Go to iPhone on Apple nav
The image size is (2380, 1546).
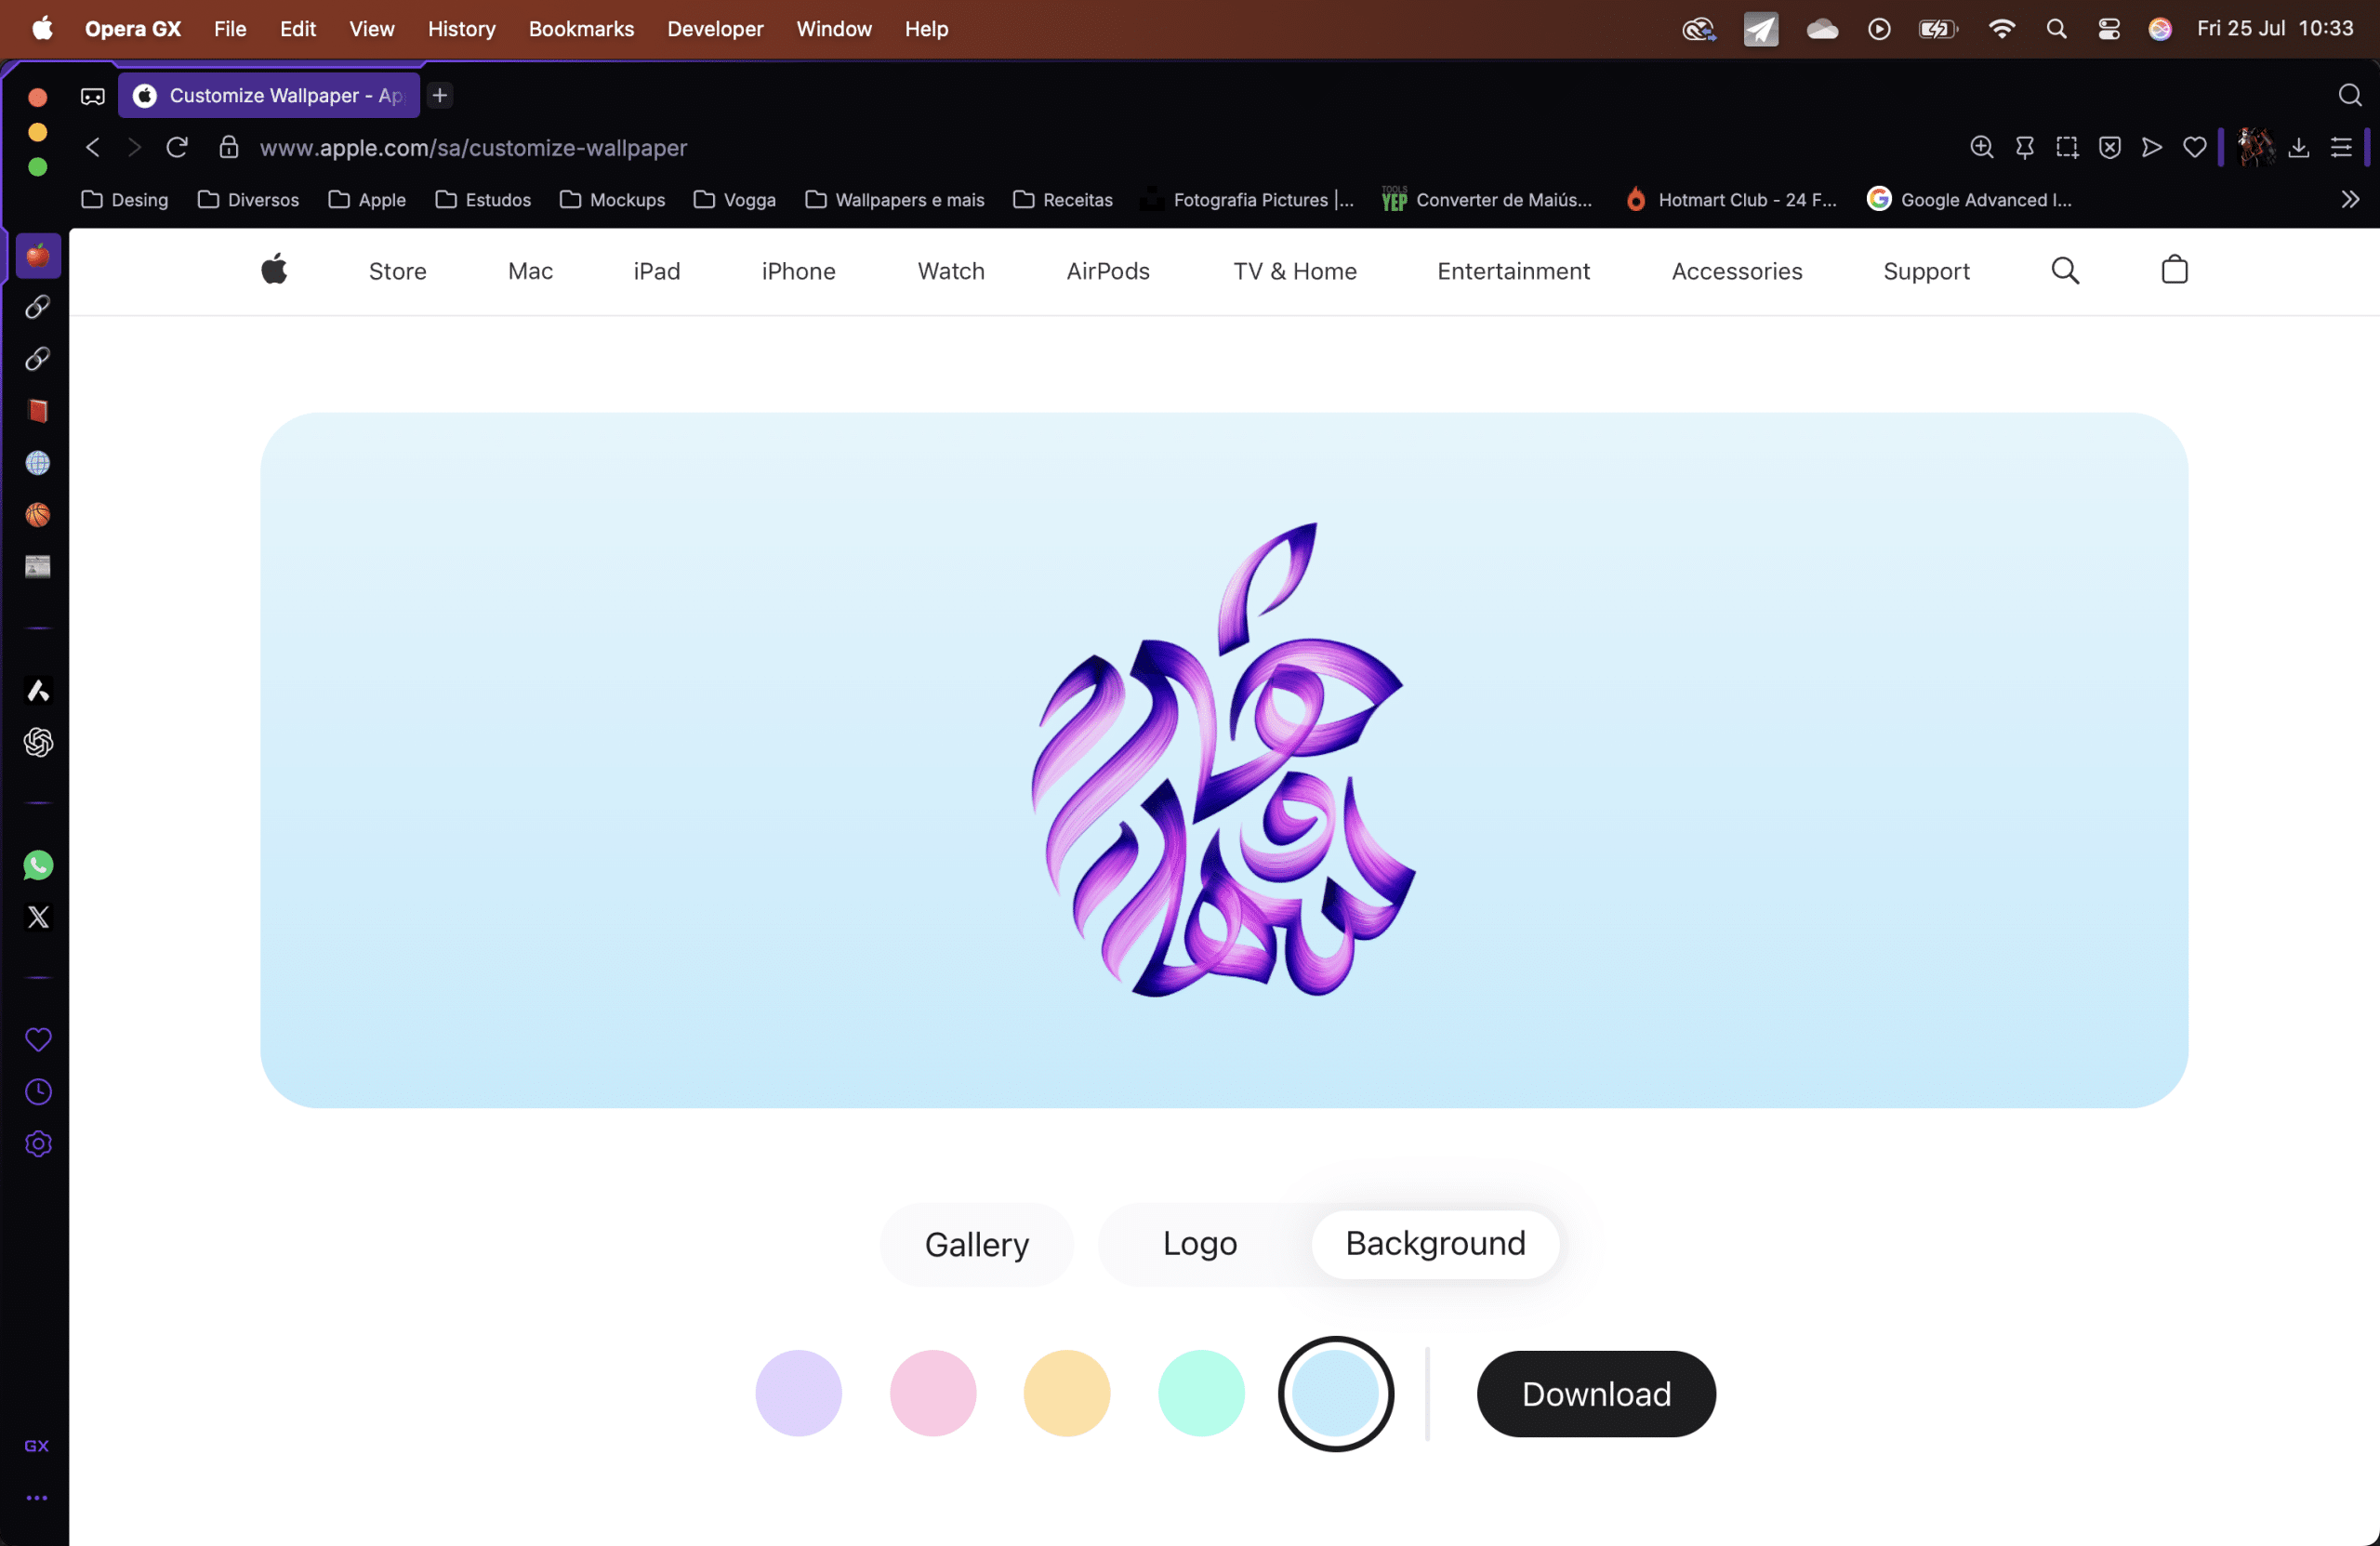point(798,271)
